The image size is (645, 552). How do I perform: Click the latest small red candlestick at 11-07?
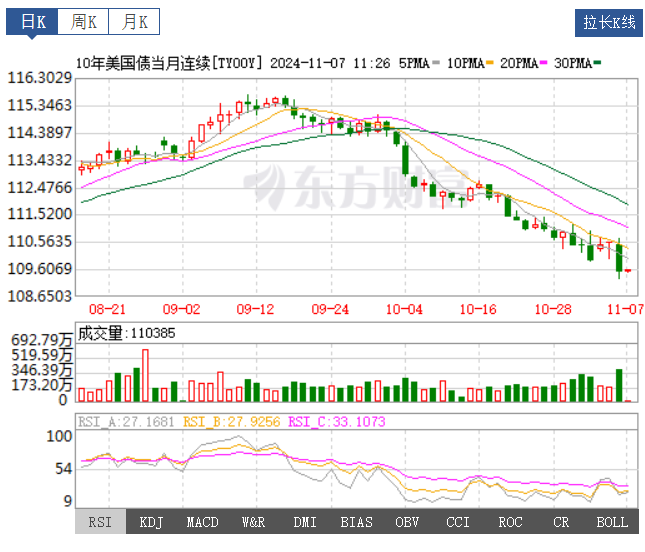(x=628, y=270)
